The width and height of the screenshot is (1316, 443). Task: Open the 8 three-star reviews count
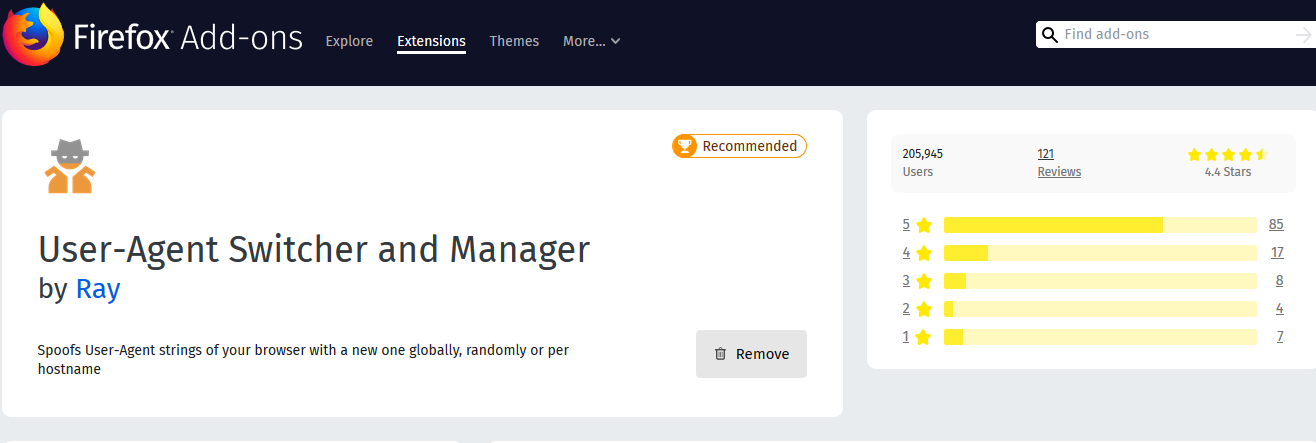coord(1279,280)
